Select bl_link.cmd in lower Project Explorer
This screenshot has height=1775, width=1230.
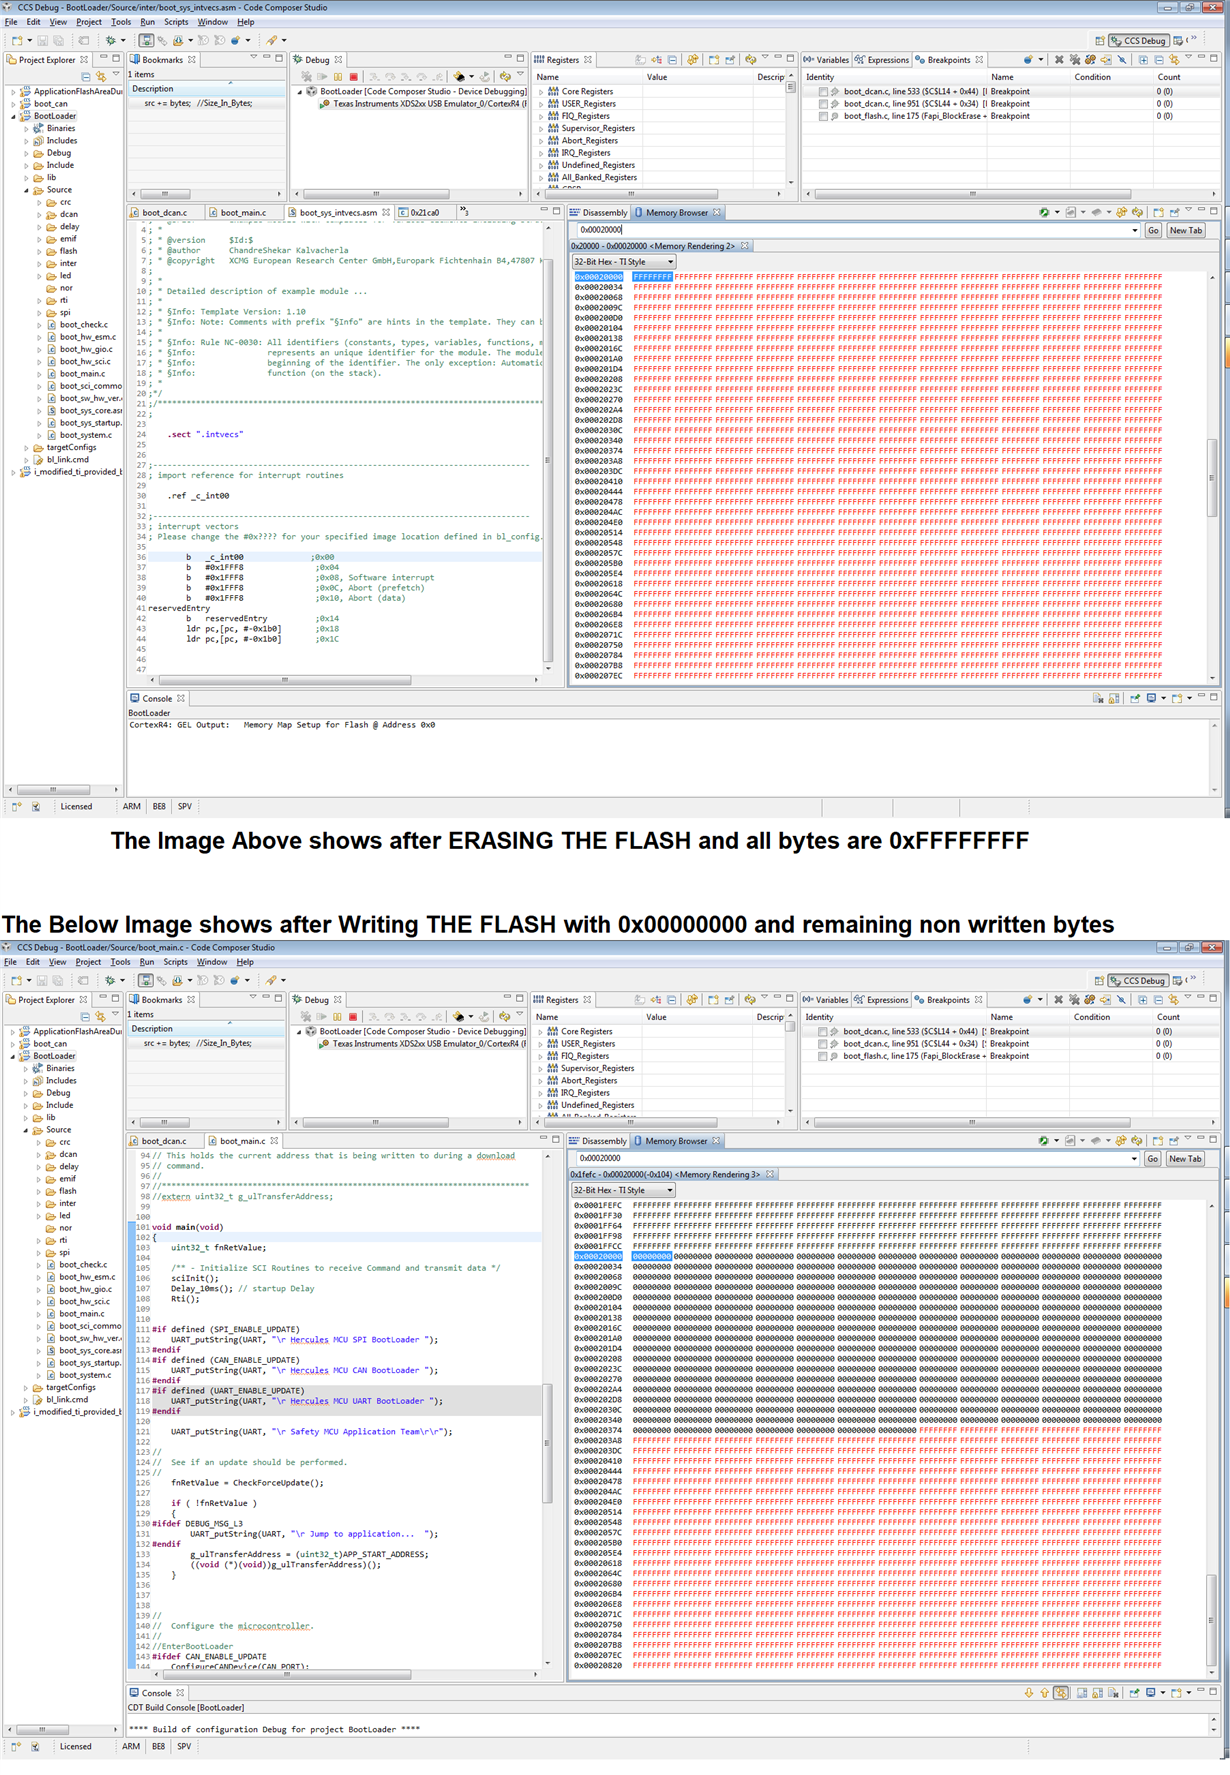[66, 1400]
